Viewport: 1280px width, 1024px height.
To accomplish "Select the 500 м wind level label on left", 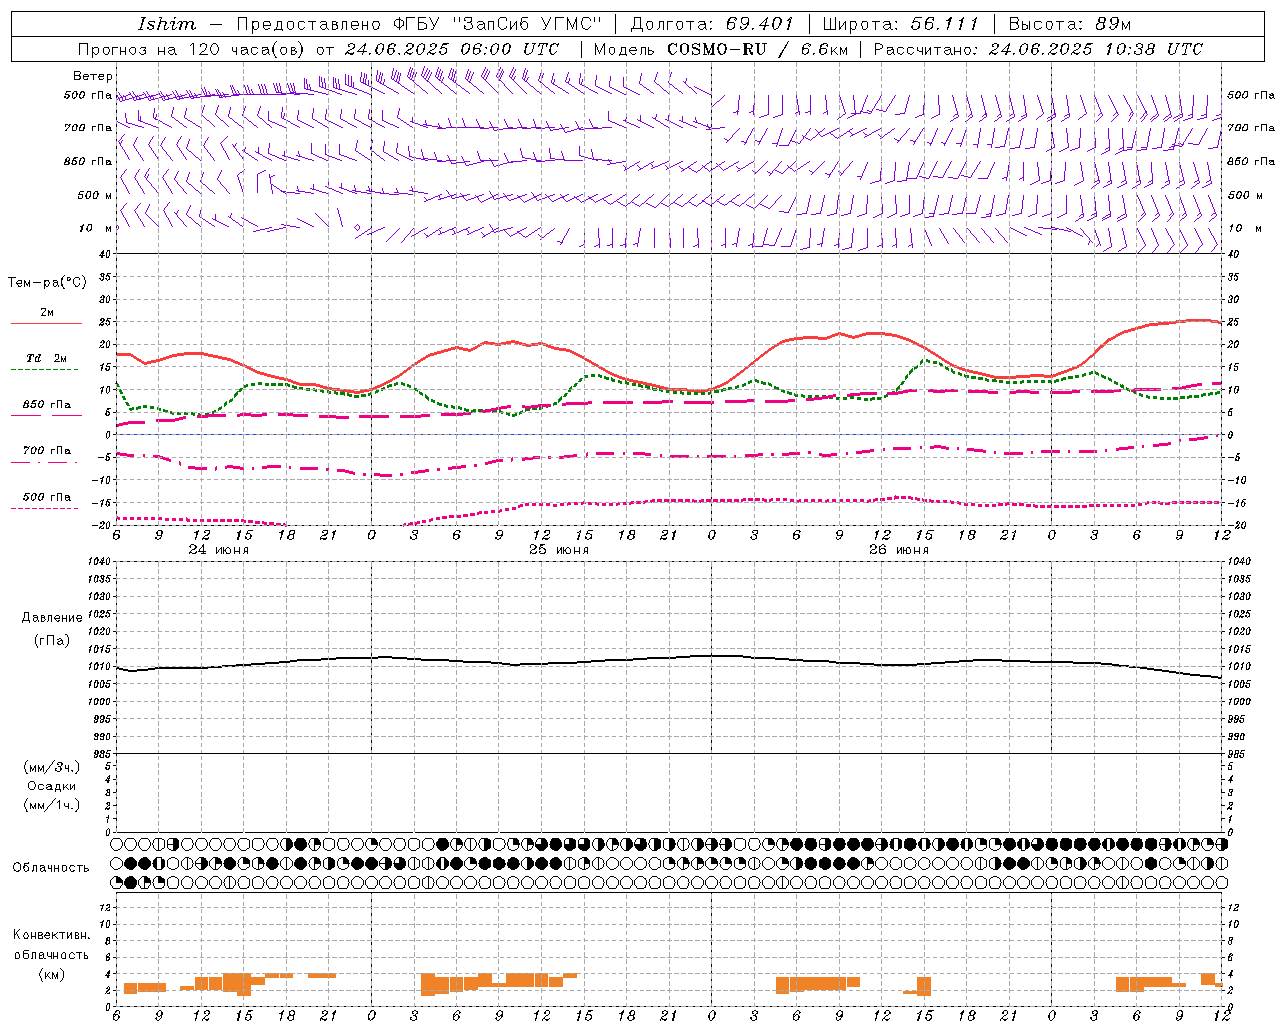I will 95,195.
